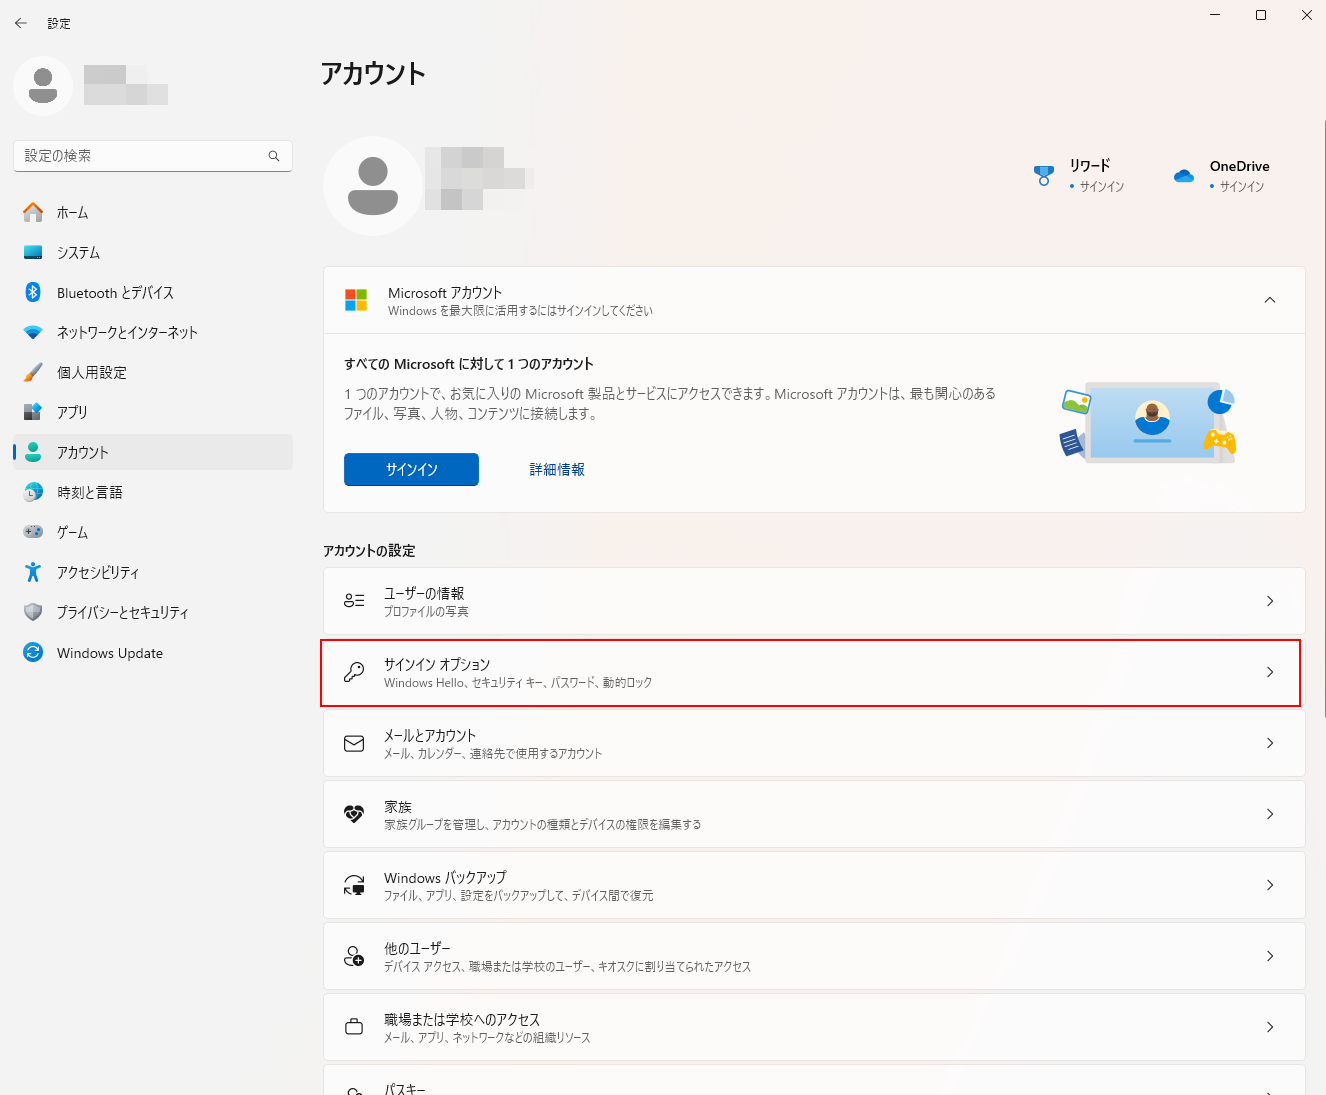Click the back arrow in title bar

tap(21, 23)
